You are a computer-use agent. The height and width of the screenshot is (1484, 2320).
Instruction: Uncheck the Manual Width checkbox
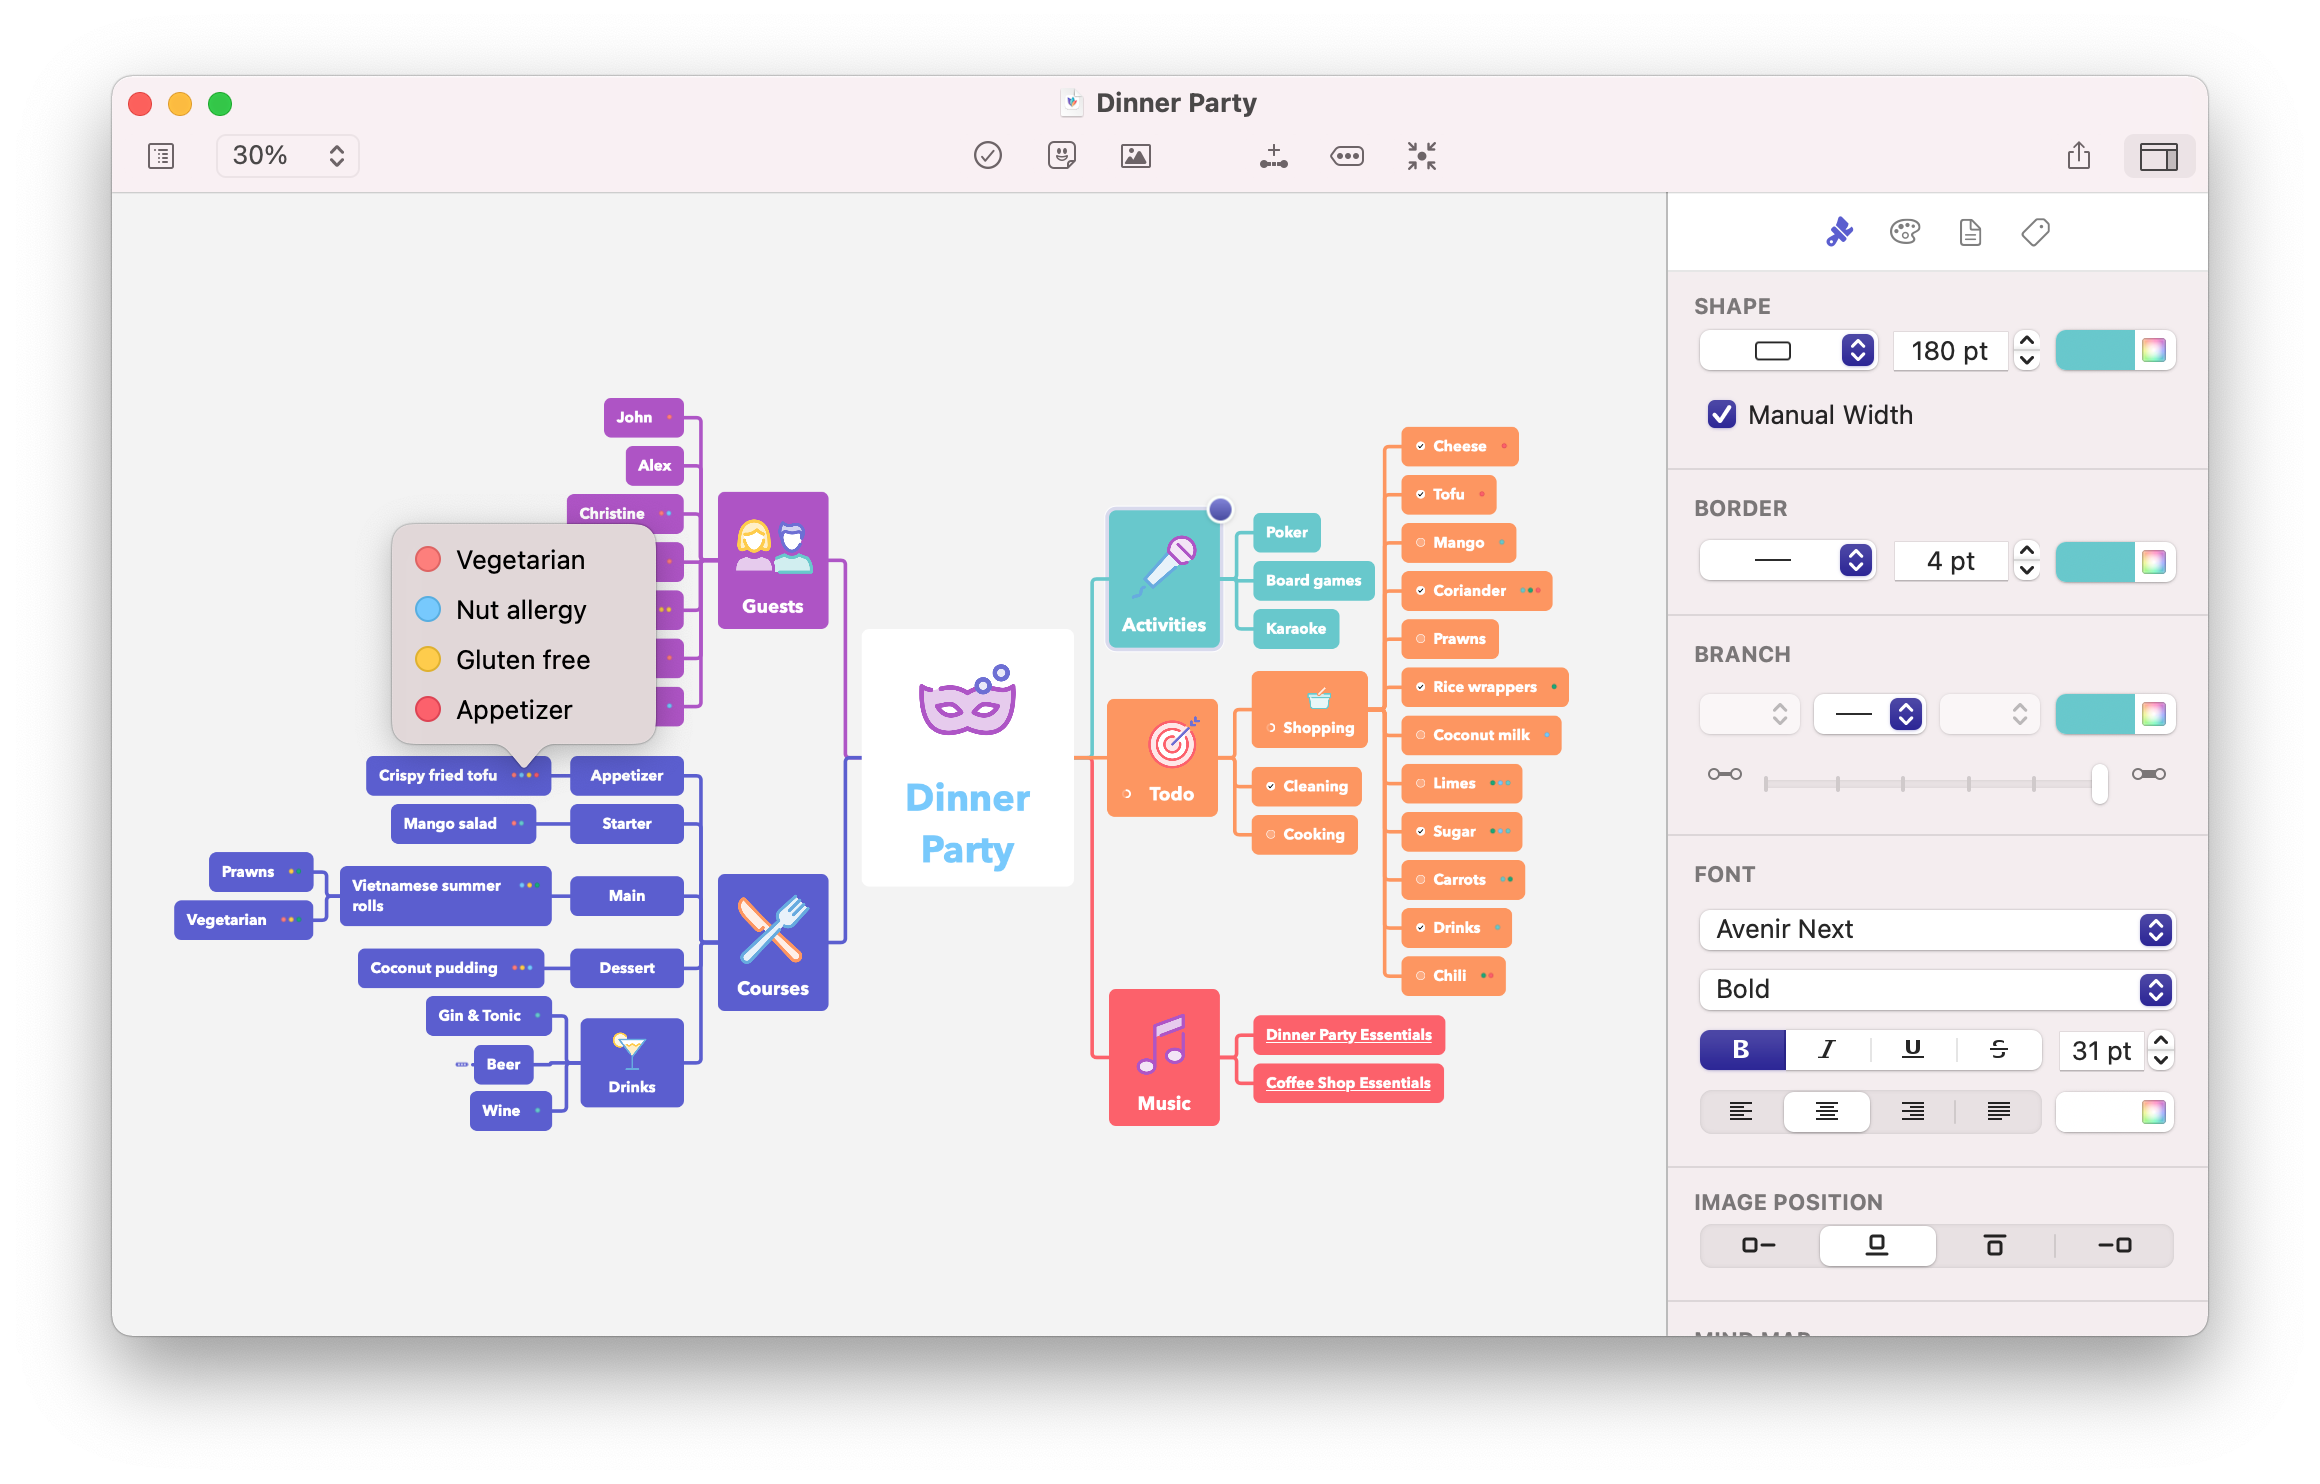[x=1721, y=414]
